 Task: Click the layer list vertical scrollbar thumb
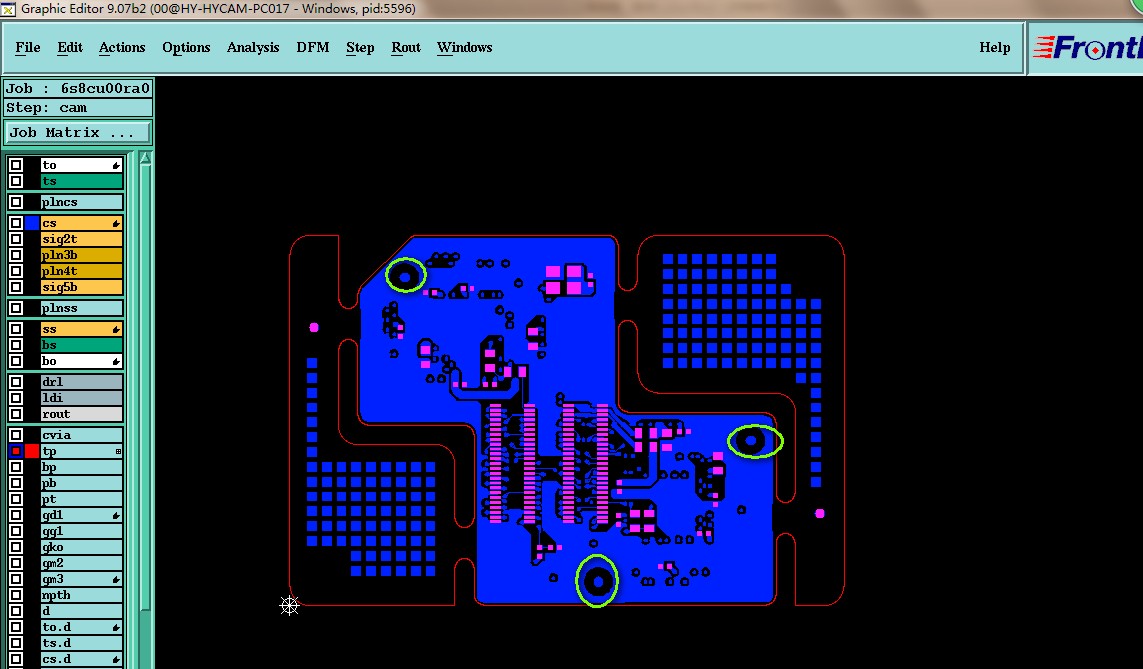pos(145,386)
